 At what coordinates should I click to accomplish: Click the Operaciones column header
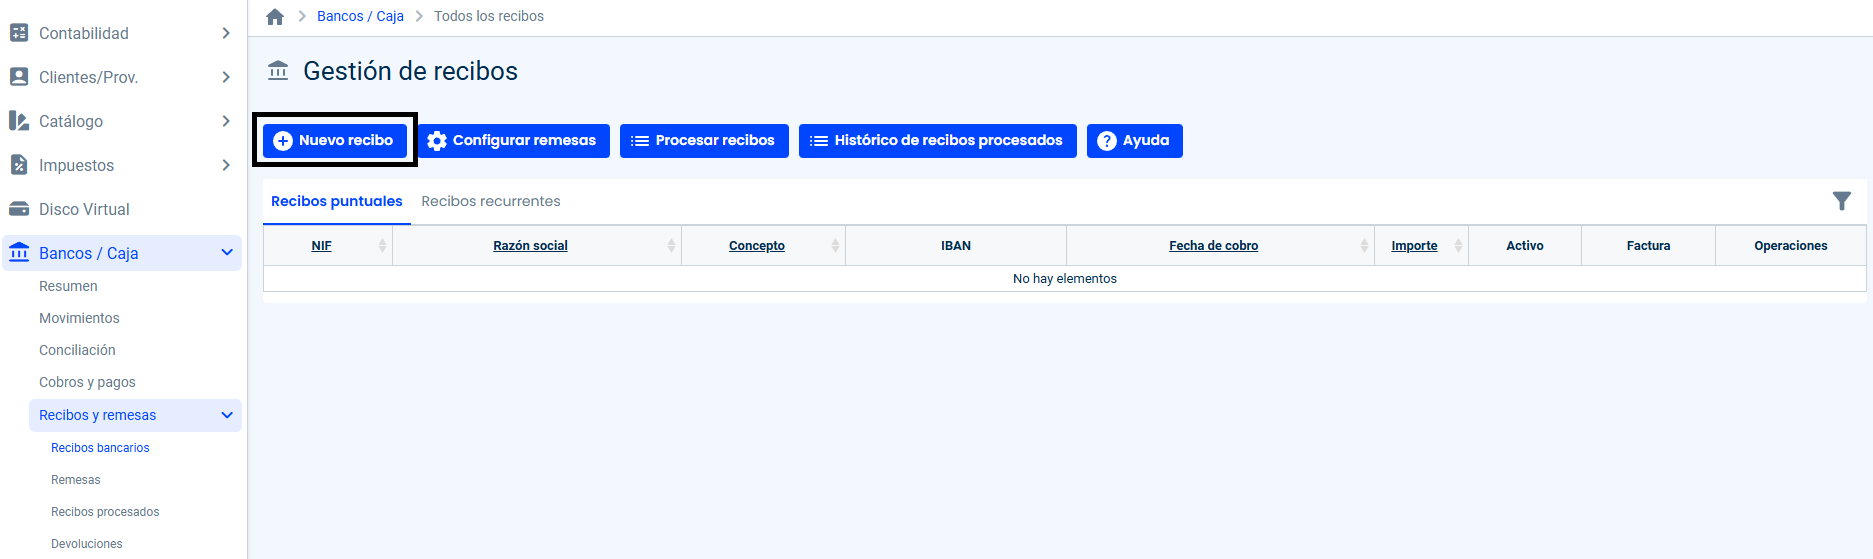click(x=1790, y=246)
